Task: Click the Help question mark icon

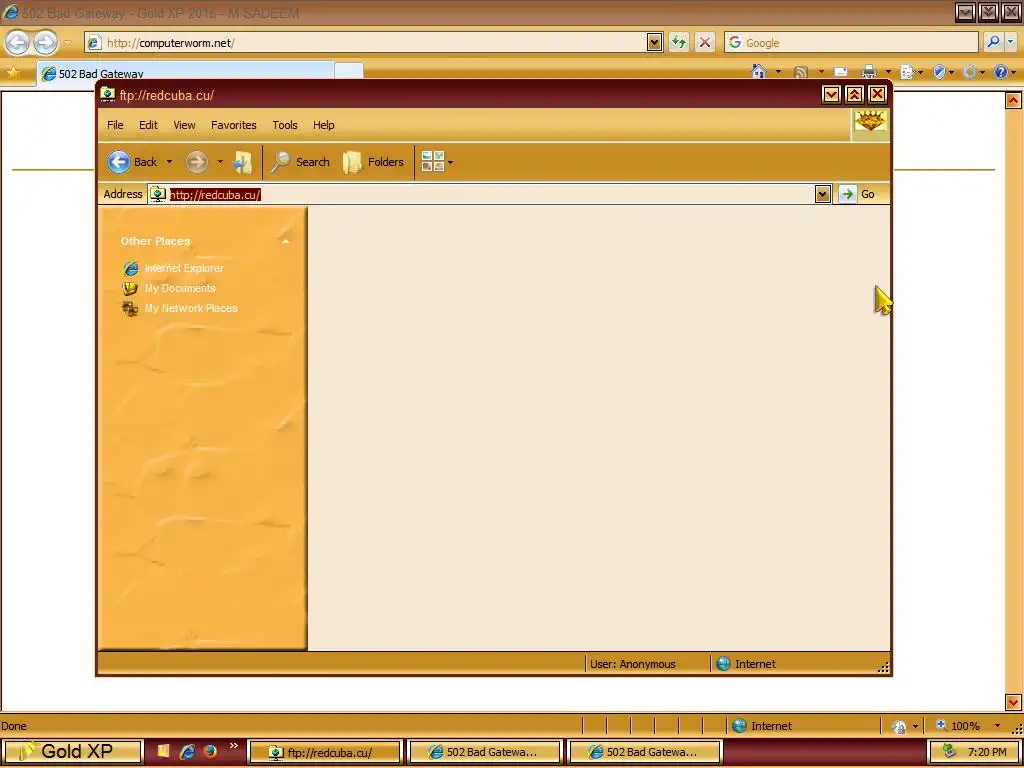Action: pos(1000,72)
